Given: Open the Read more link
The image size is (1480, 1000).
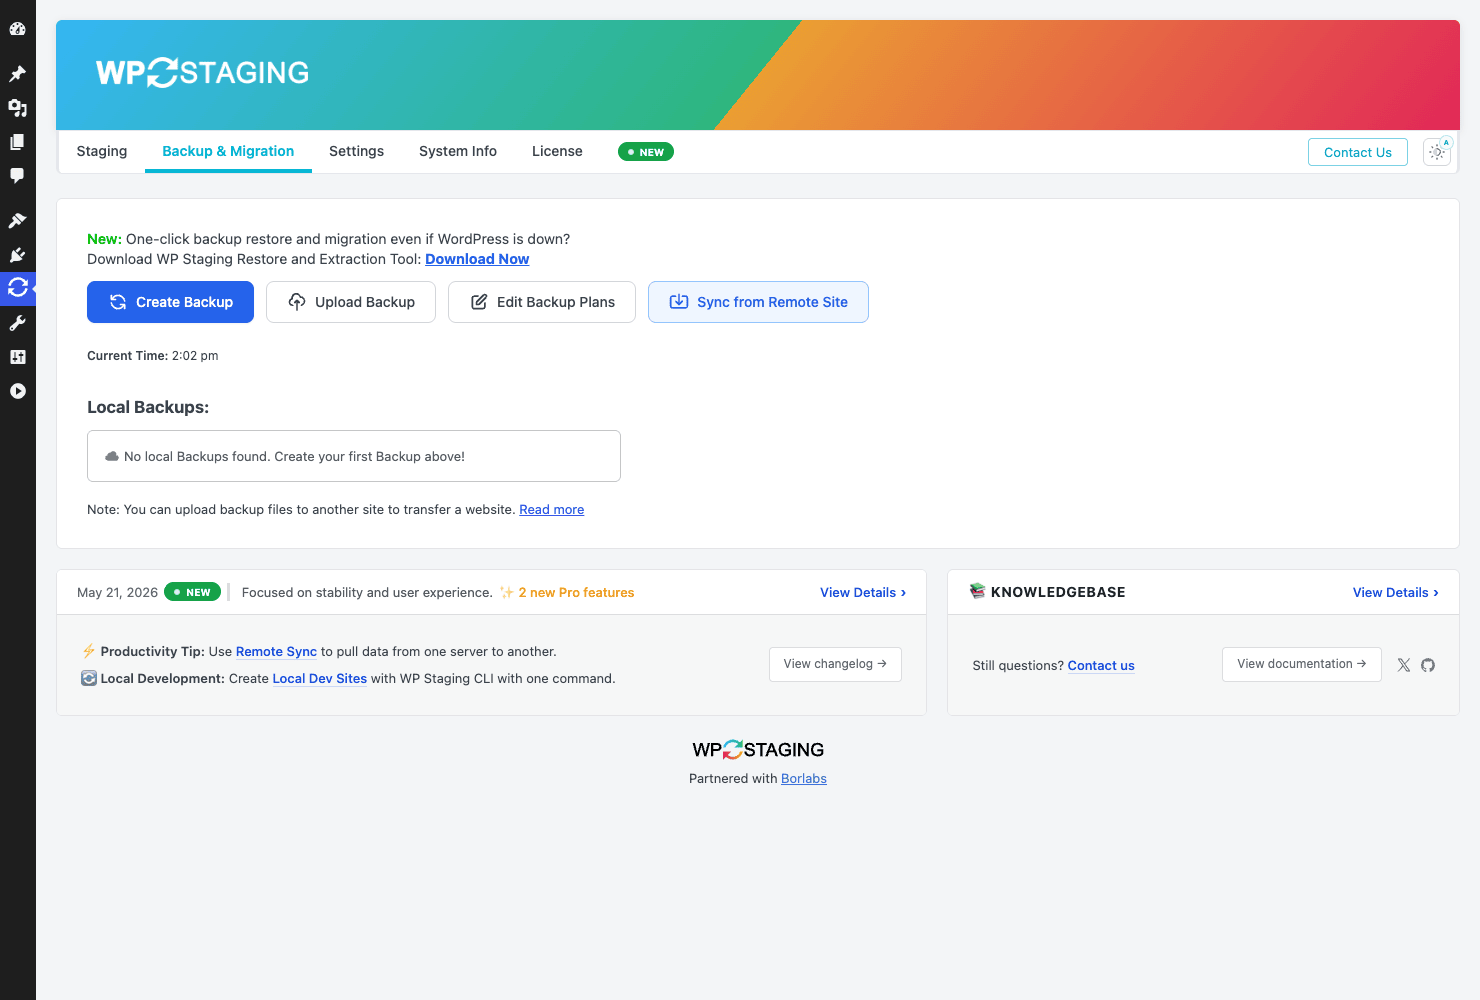Looking at the screenshot, I should [551, 510].
